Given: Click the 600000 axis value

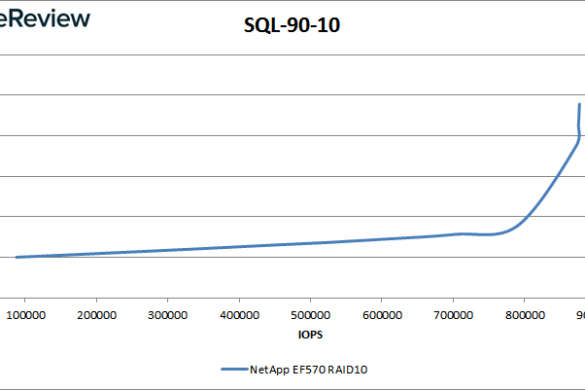Looking at the screenshot, I should click(382, 315).
